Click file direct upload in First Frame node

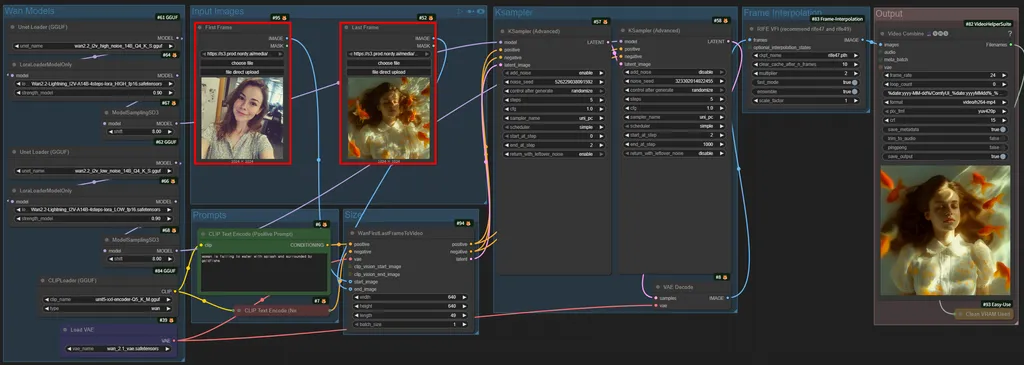click(242, 72)
